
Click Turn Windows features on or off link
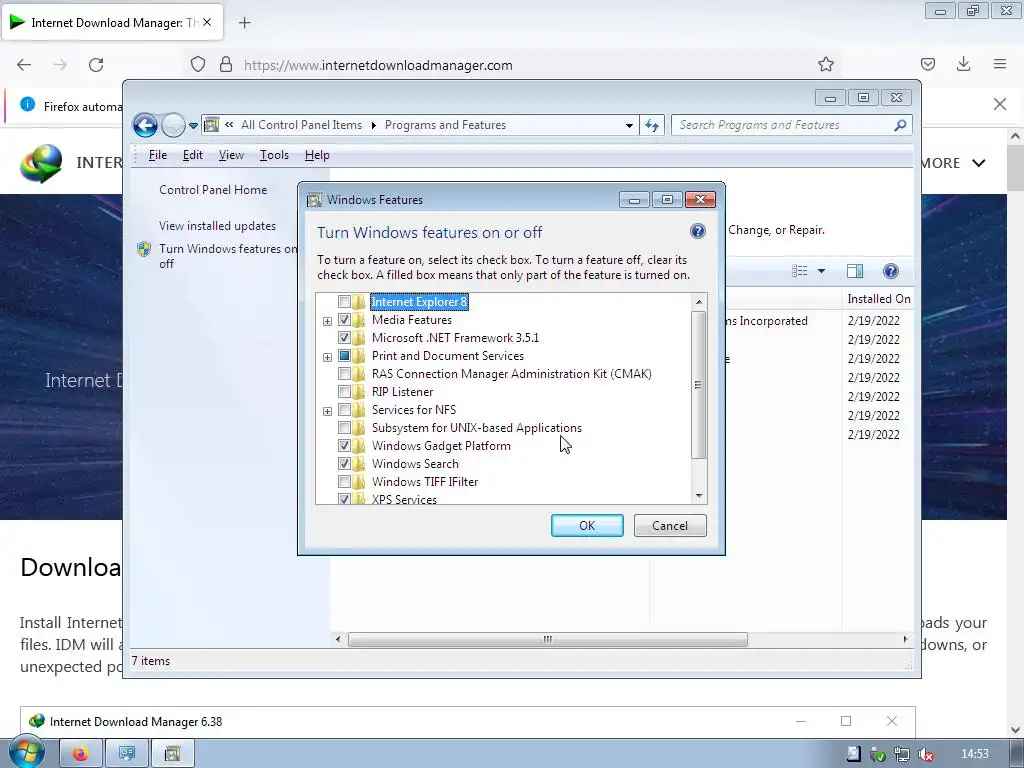pos(228,256)
